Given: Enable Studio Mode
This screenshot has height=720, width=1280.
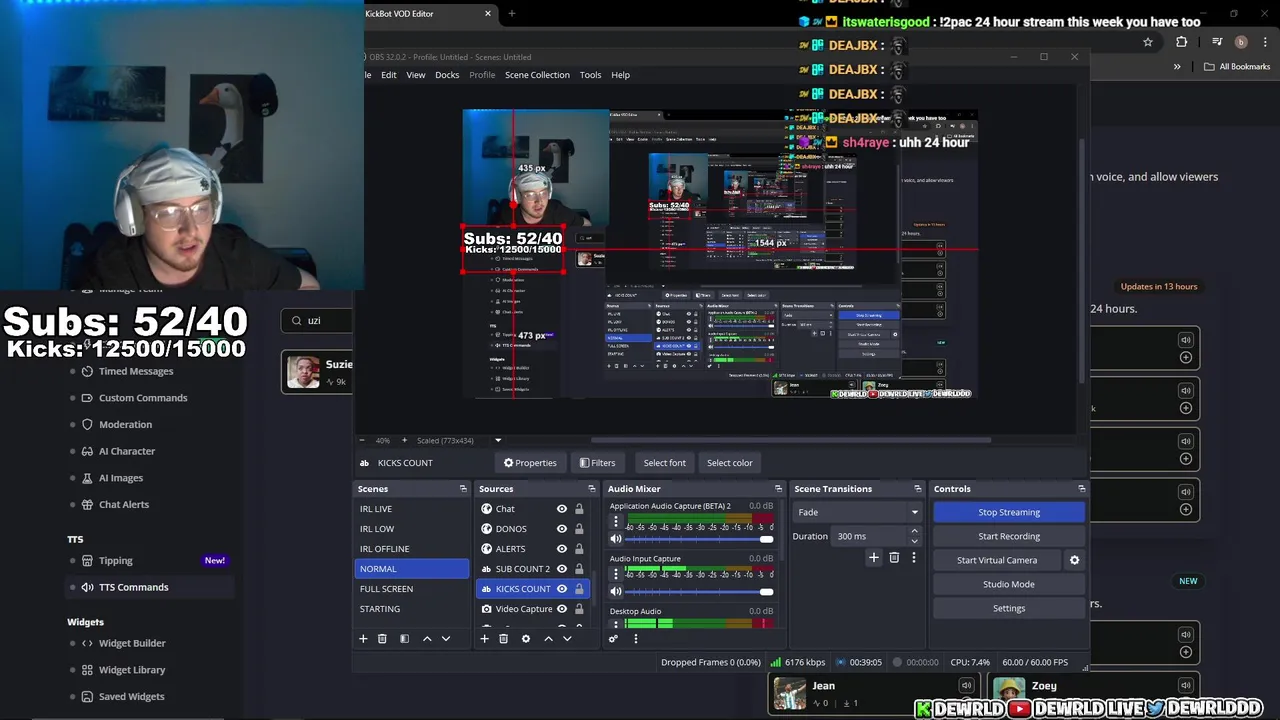Looking at the screenshot, I should 1009,584.
